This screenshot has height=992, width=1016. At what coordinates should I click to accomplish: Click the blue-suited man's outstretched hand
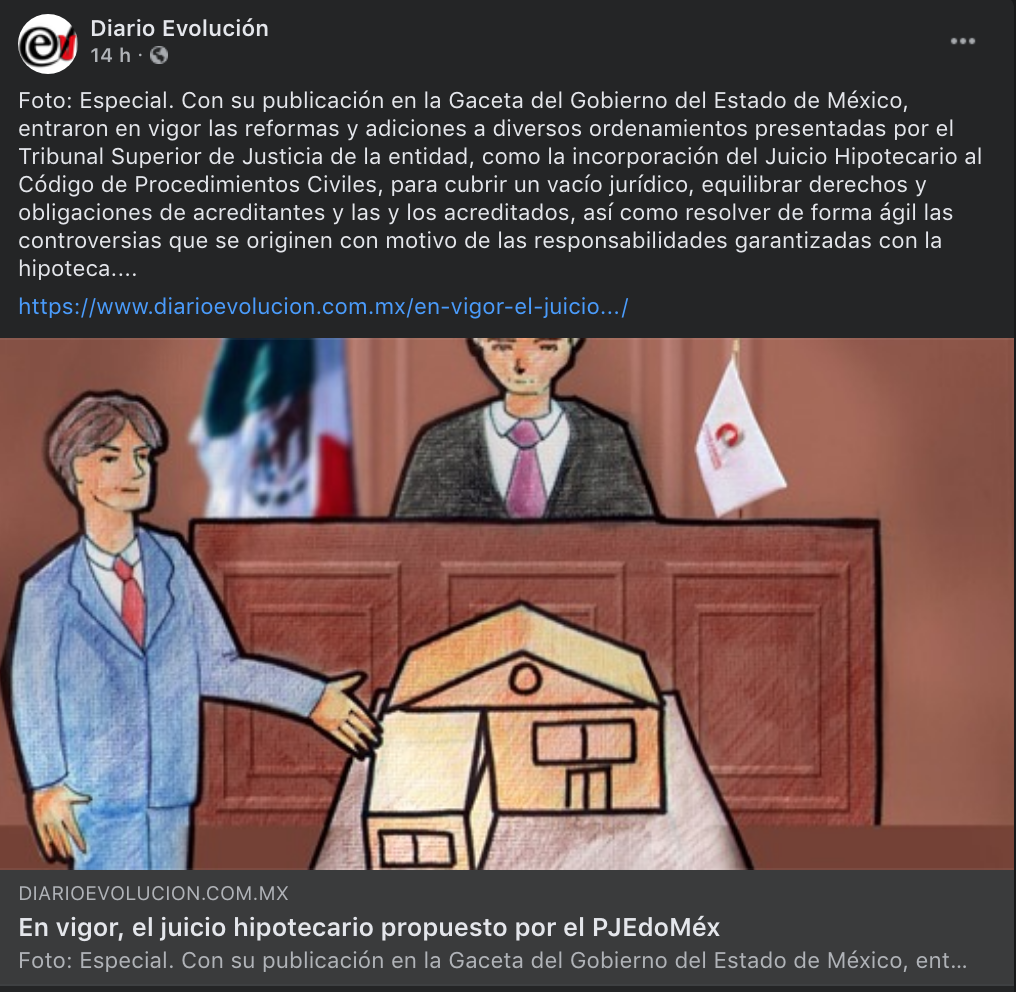coord(345,713)
